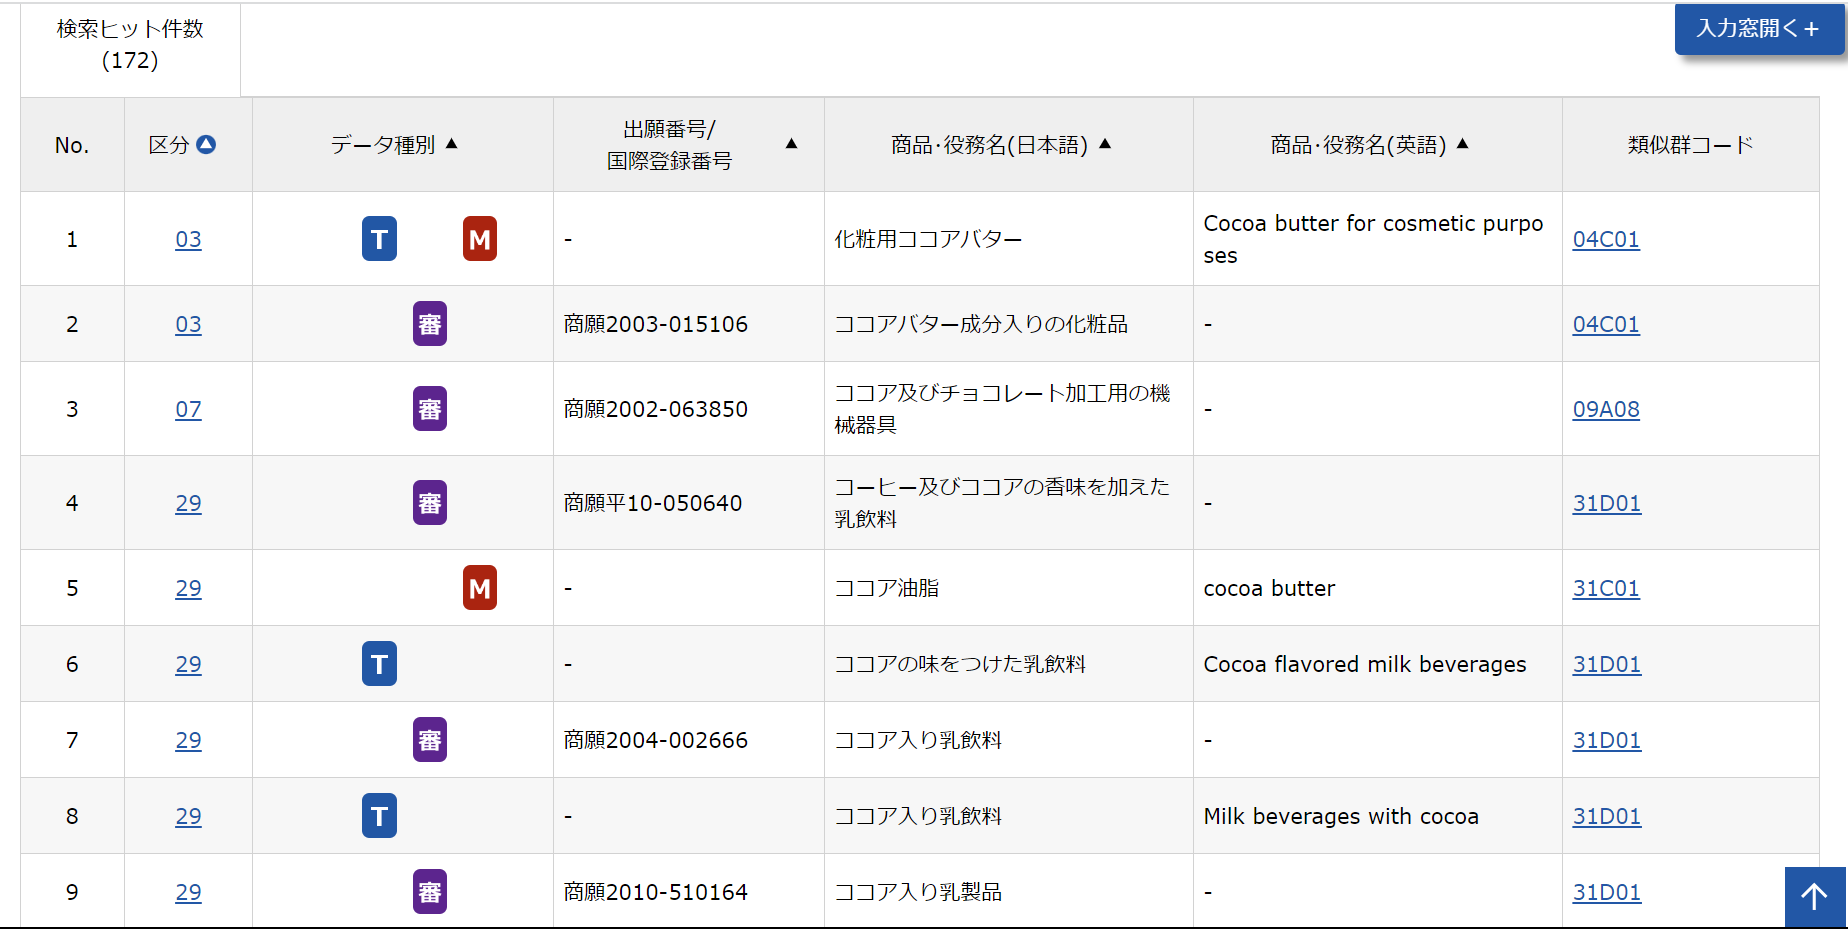The image size is (1848, 929).
Task: Click the red M icon for ココア油脂
Action: tap(480, 588)
